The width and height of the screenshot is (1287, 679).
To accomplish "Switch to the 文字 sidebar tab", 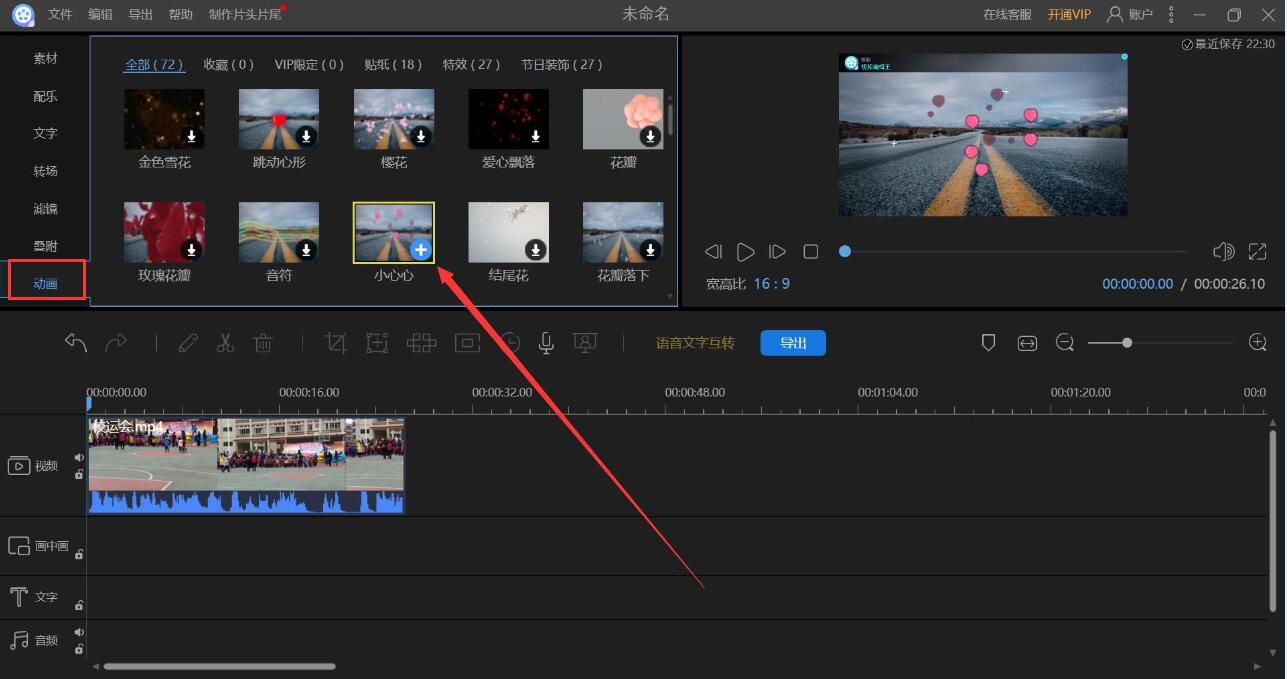I will (46, 133).
